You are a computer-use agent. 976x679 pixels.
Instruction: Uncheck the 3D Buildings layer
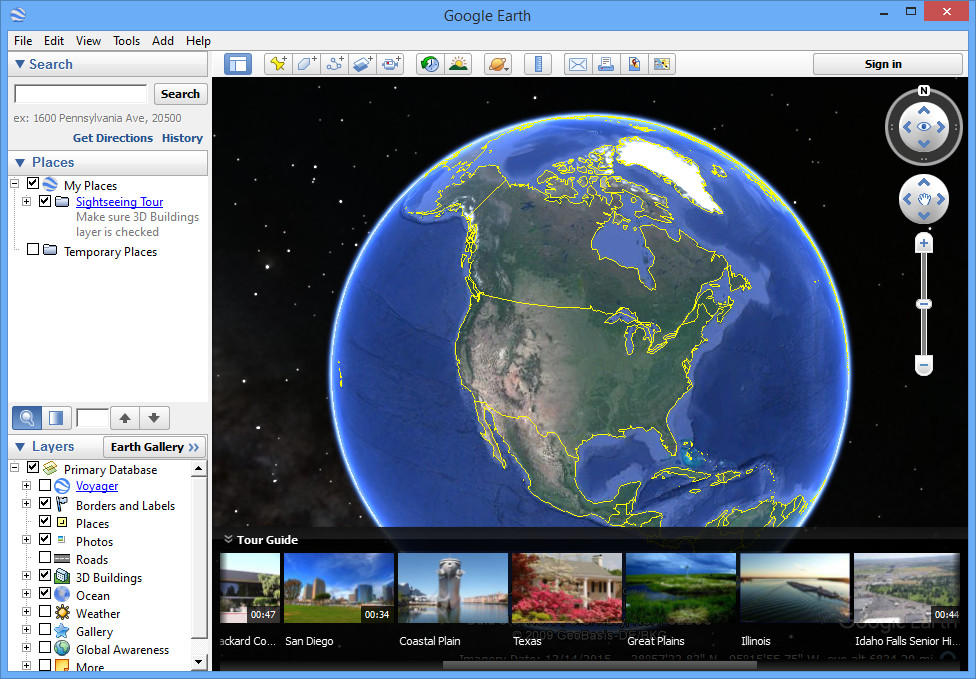pyautogui.click(x=44, y=577)
